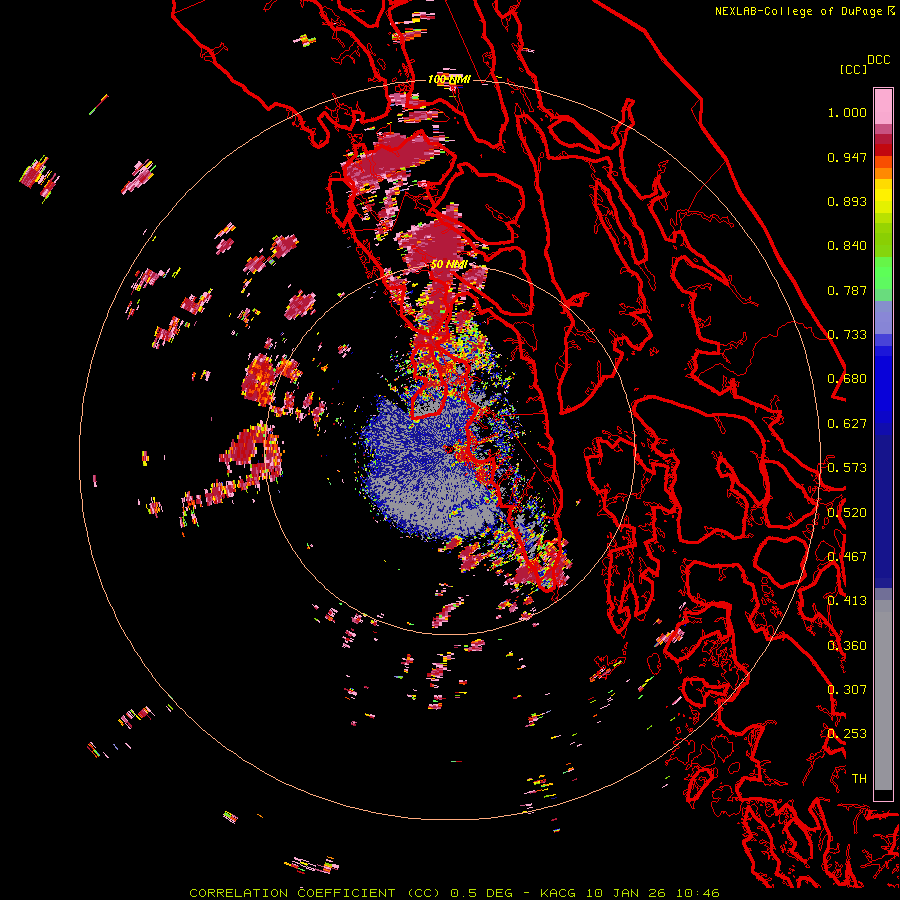Click the Correlation Coefficient KACG caption text
The width and height of the screenshot is (900, 900).
[x=454, y=893]
